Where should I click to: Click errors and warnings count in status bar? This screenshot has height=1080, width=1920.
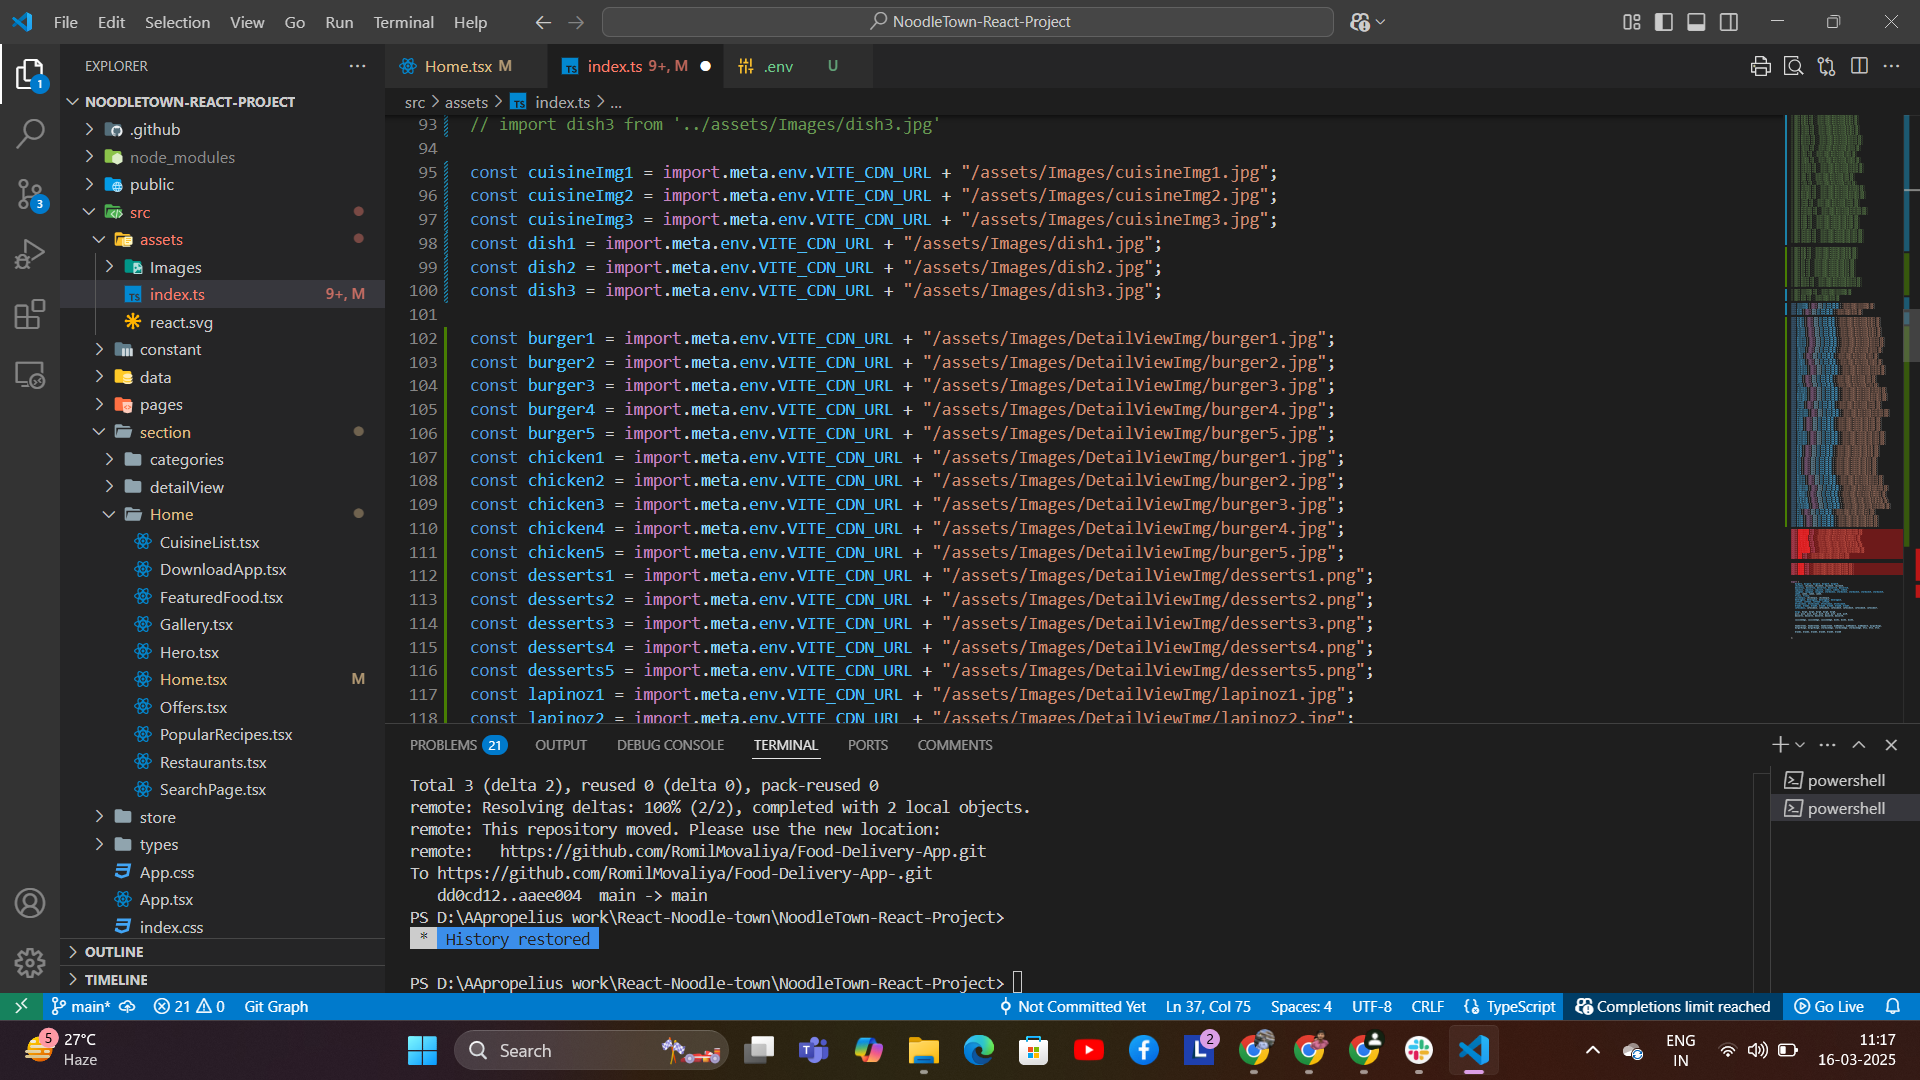pos(189,1006)
